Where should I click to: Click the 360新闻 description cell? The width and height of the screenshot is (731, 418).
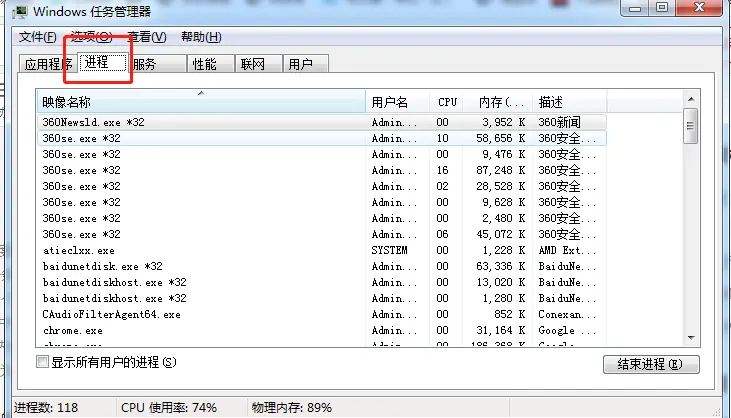coord(559,122)
